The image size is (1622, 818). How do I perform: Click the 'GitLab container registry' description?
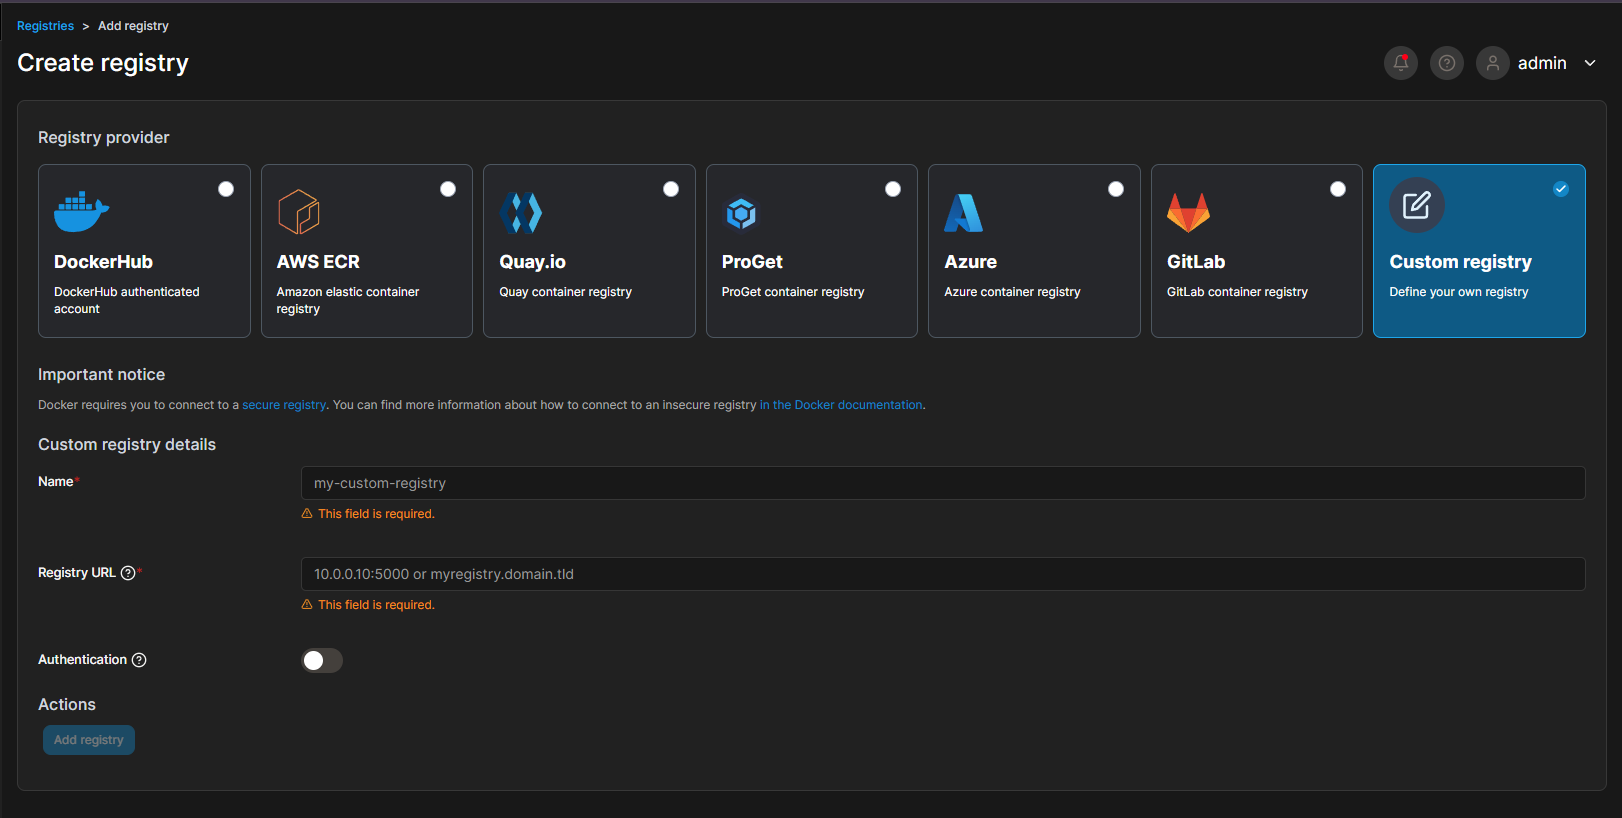coord(1237,292)
